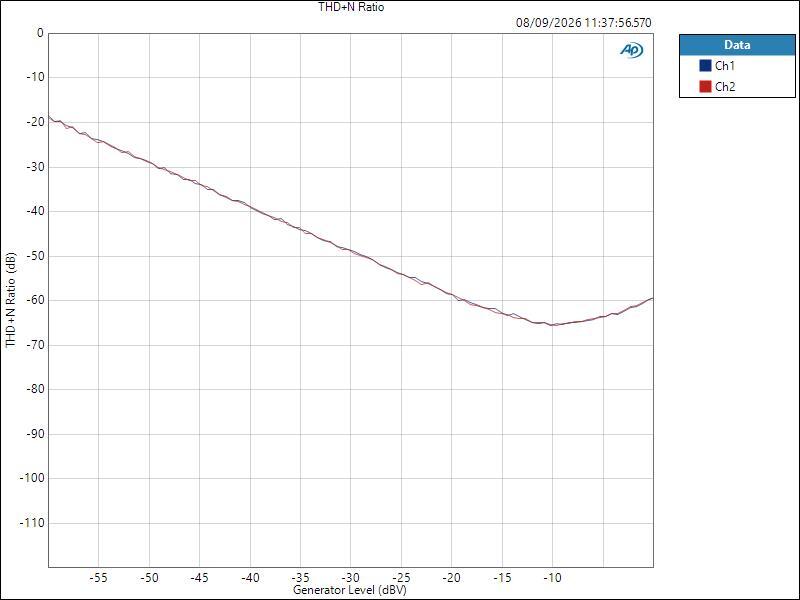Click the Generator Level (dBV) axis label
The image size is (800, 600).
click(x=349, y=590)
